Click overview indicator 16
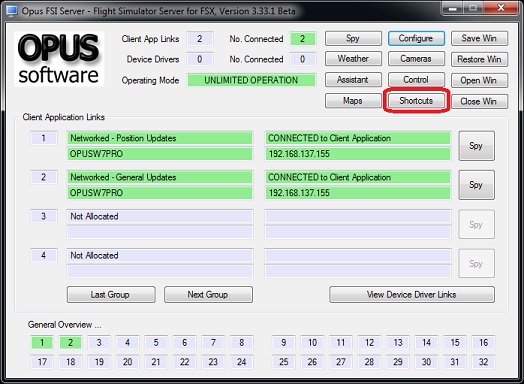The width and height of the screenshot is (524, 384). (x=484, y=343)
